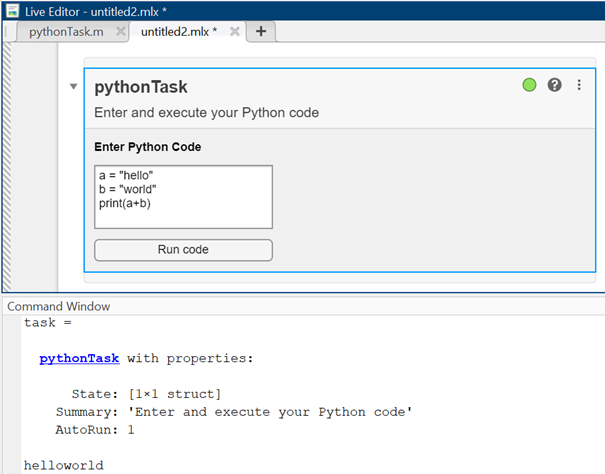The height and width of the screenshot is (474, 605).
Task: Click the print(a+b) code line
Action: pos(125,203)
